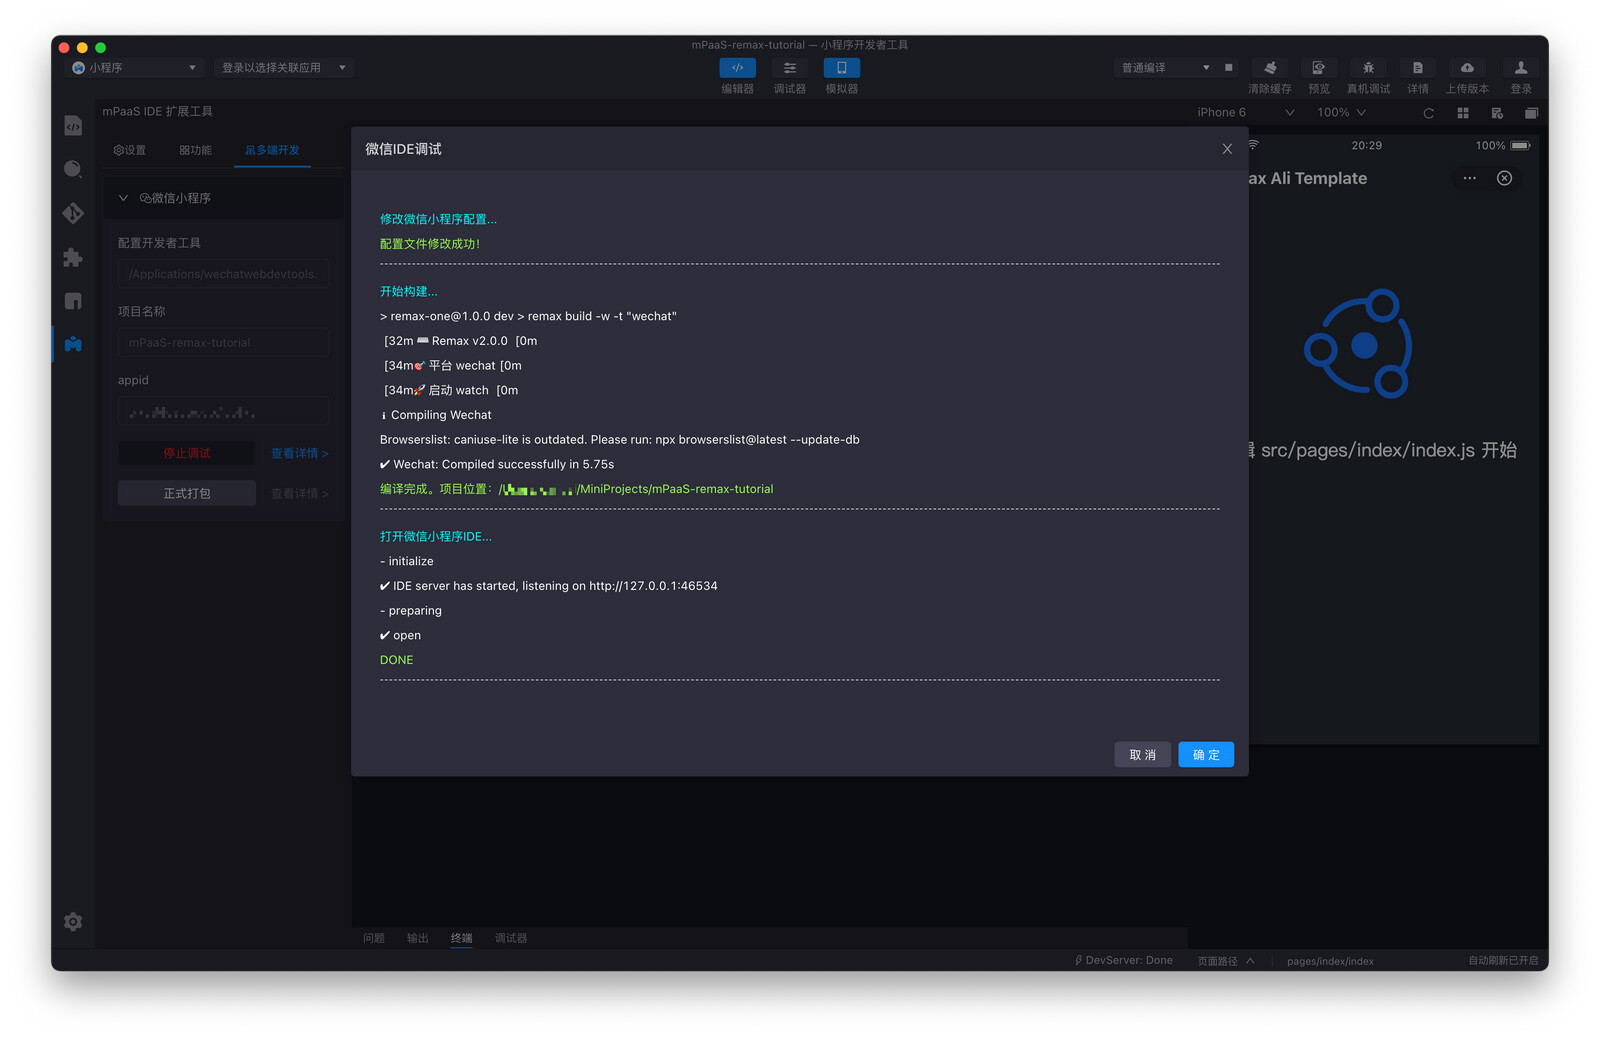
Task: Click the 确定 confirm button
Action: [1205, 755]
